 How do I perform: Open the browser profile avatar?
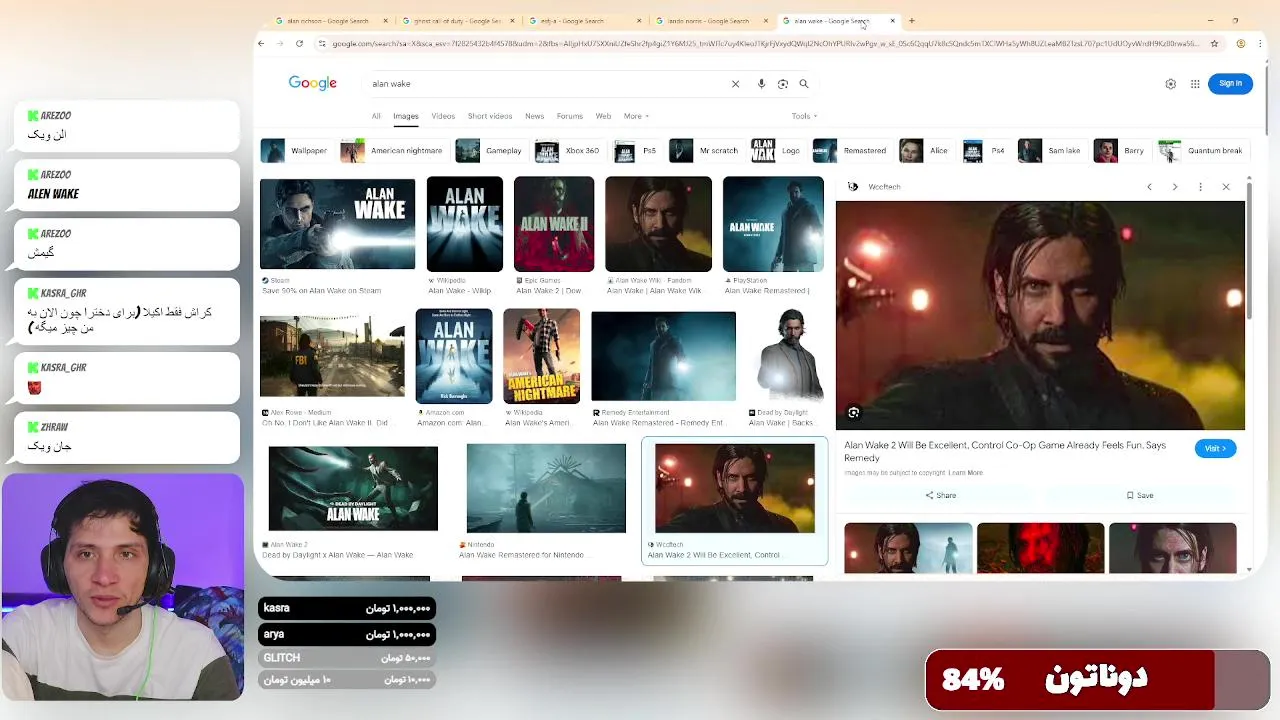pos(1241,44)
